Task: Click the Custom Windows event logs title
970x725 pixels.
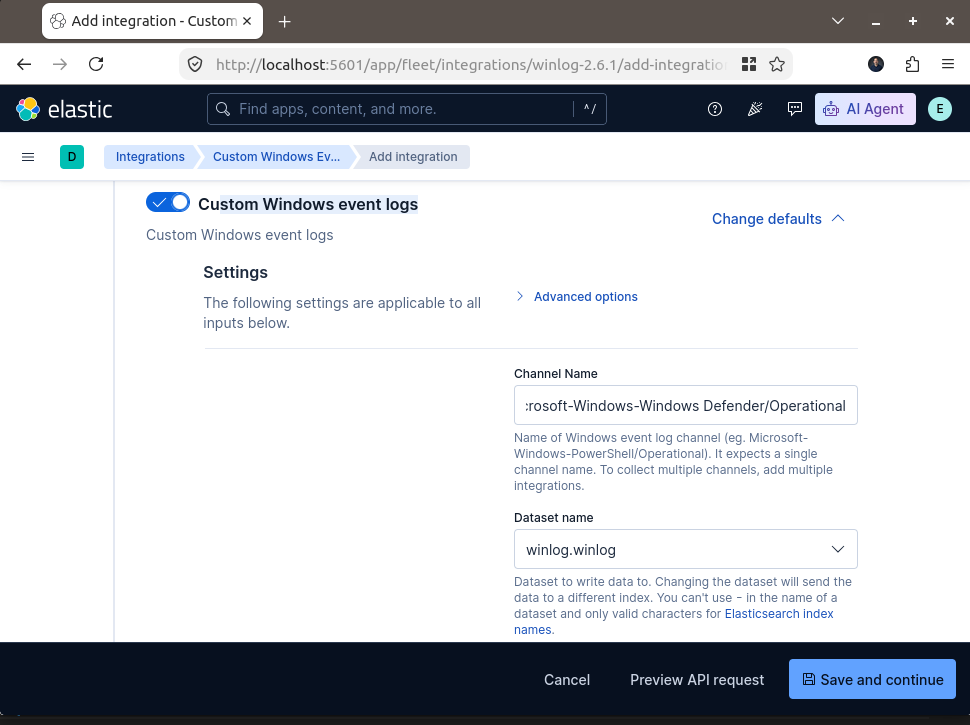Action: [x=308, y=204]
